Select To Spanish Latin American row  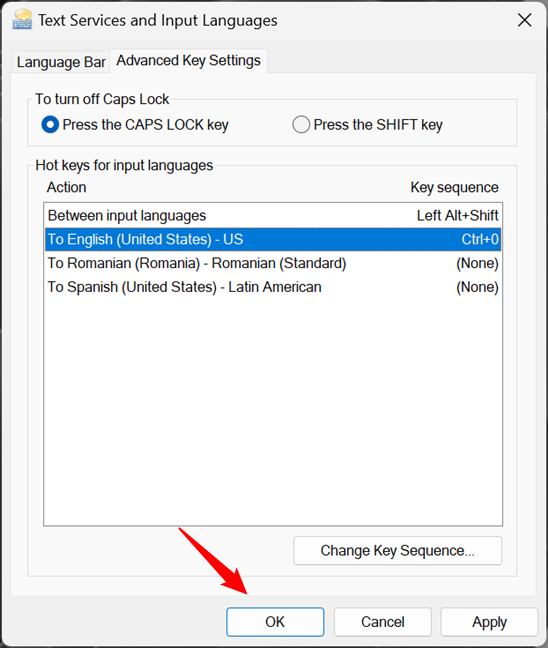tap(273, 287)
